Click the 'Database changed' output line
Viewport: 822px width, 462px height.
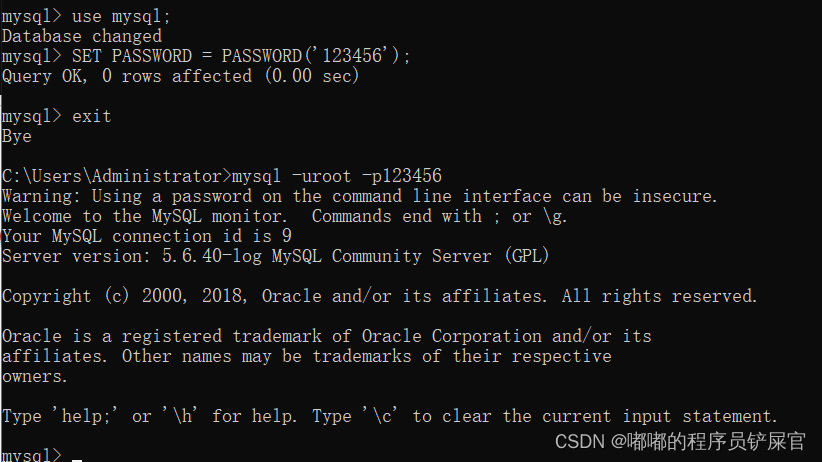[x=81, y=36]
